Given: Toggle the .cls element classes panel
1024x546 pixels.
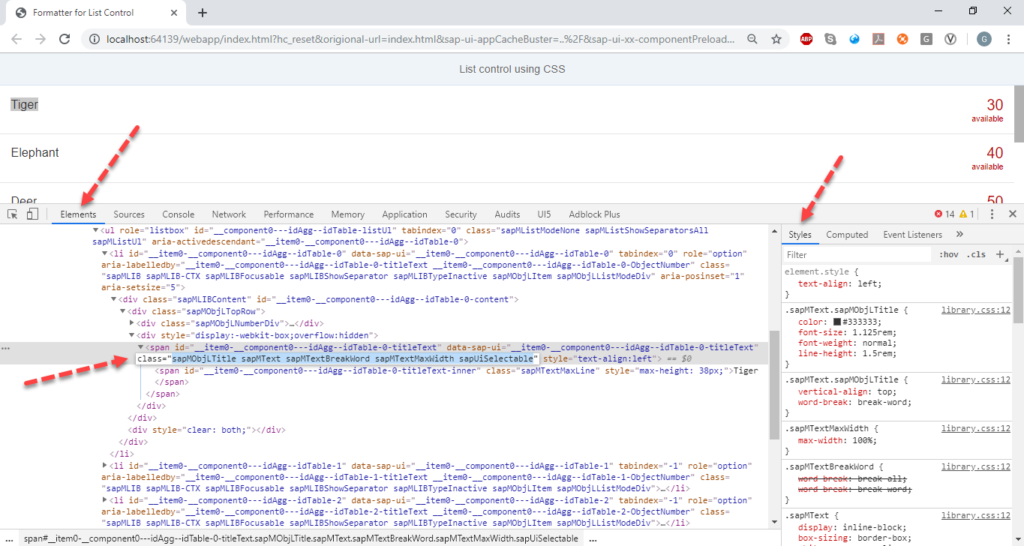Looking at the screenshot, I should pyautogui.click(x=976, y=255).
